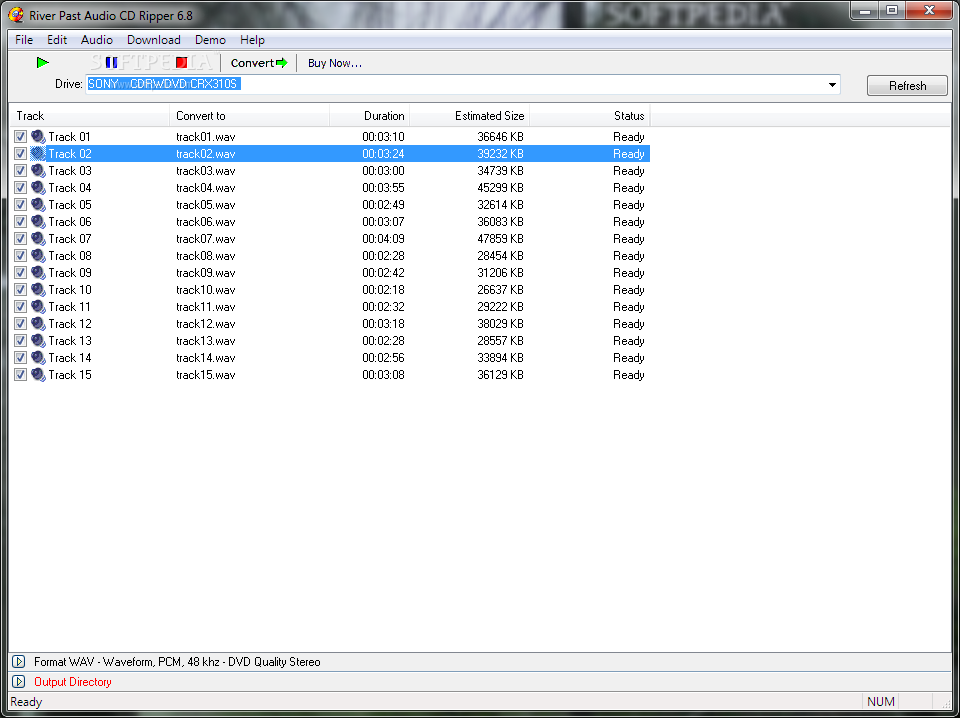This screenshot has width=960, height=718.
Task: Click Ready status of Track 15
Action: 629,375
